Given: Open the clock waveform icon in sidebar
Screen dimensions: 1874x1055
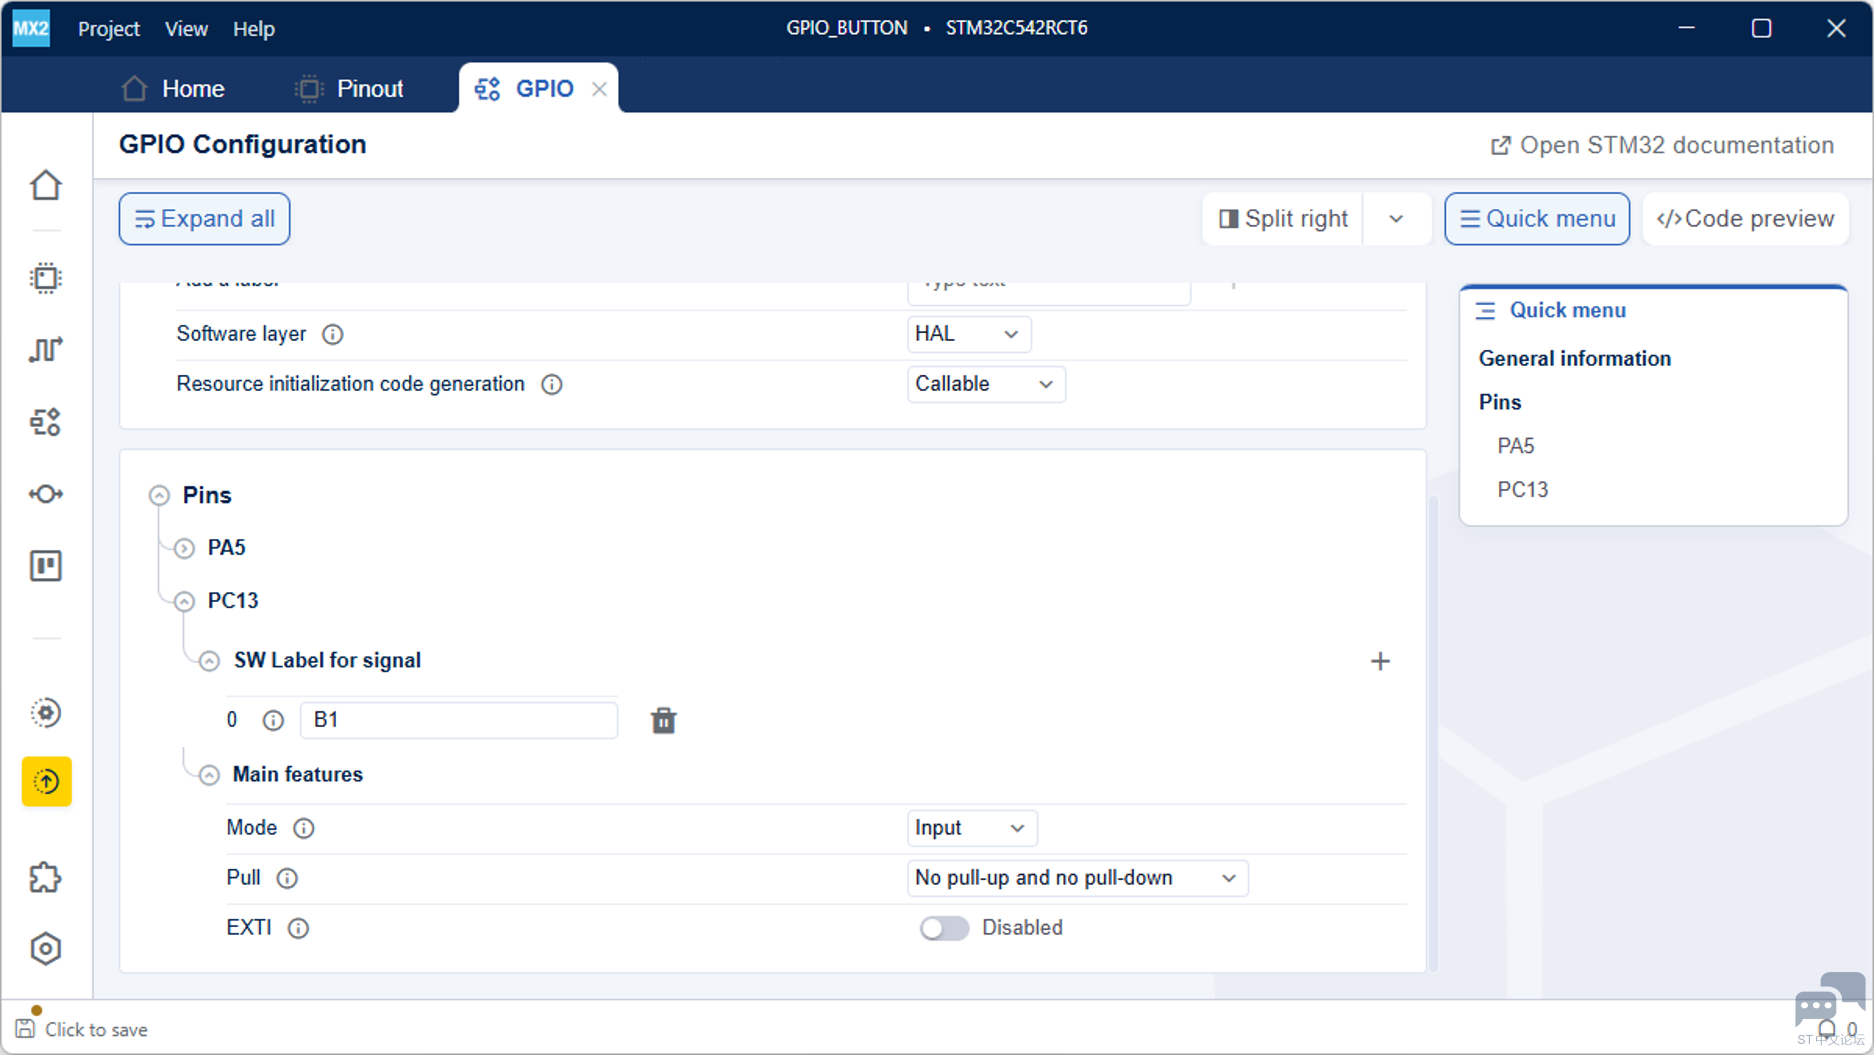Looking at the screenshot, I should [46, 349].
